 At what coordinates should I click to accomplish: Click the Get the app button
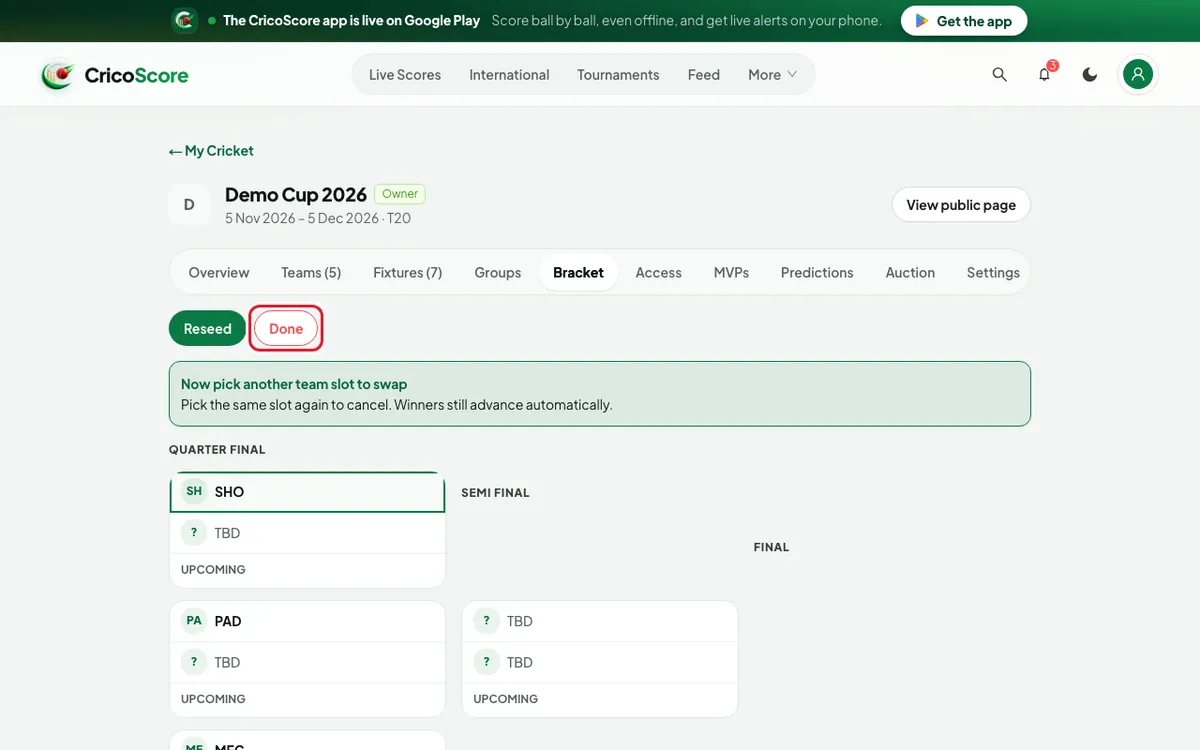(964, 21)
